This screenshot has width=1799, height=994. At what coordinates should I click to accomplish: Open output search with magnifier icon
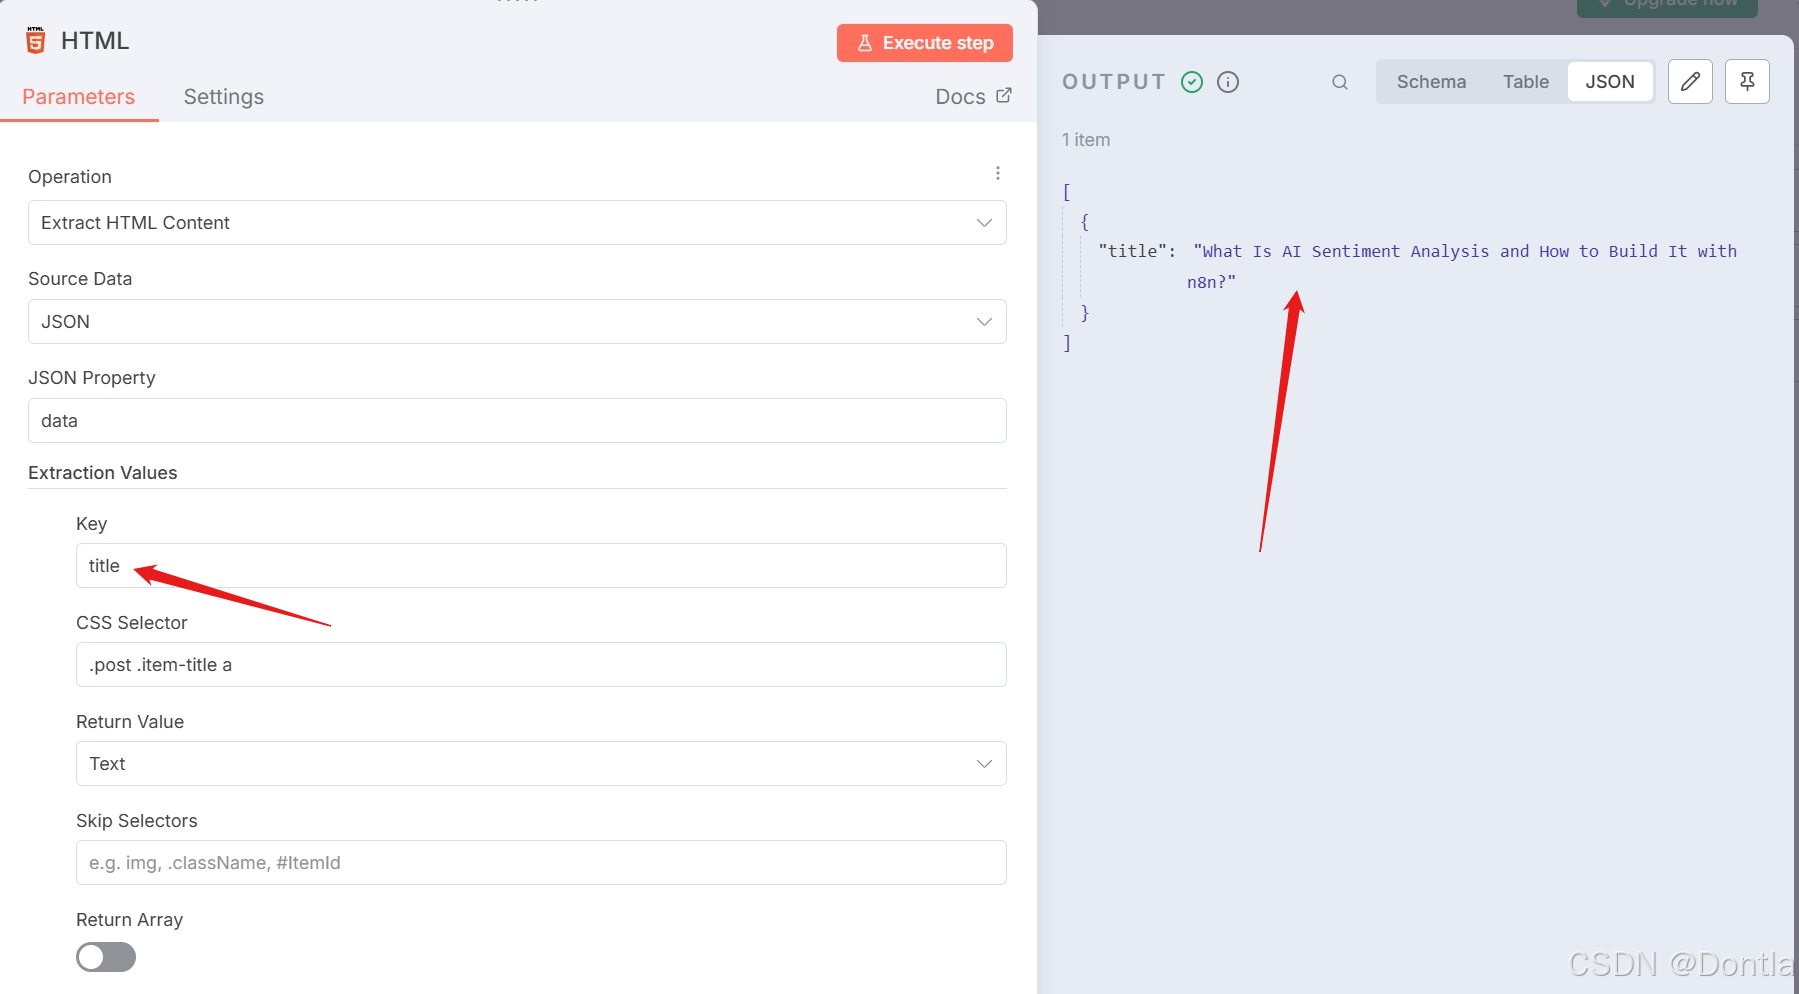pos(1340,82)
